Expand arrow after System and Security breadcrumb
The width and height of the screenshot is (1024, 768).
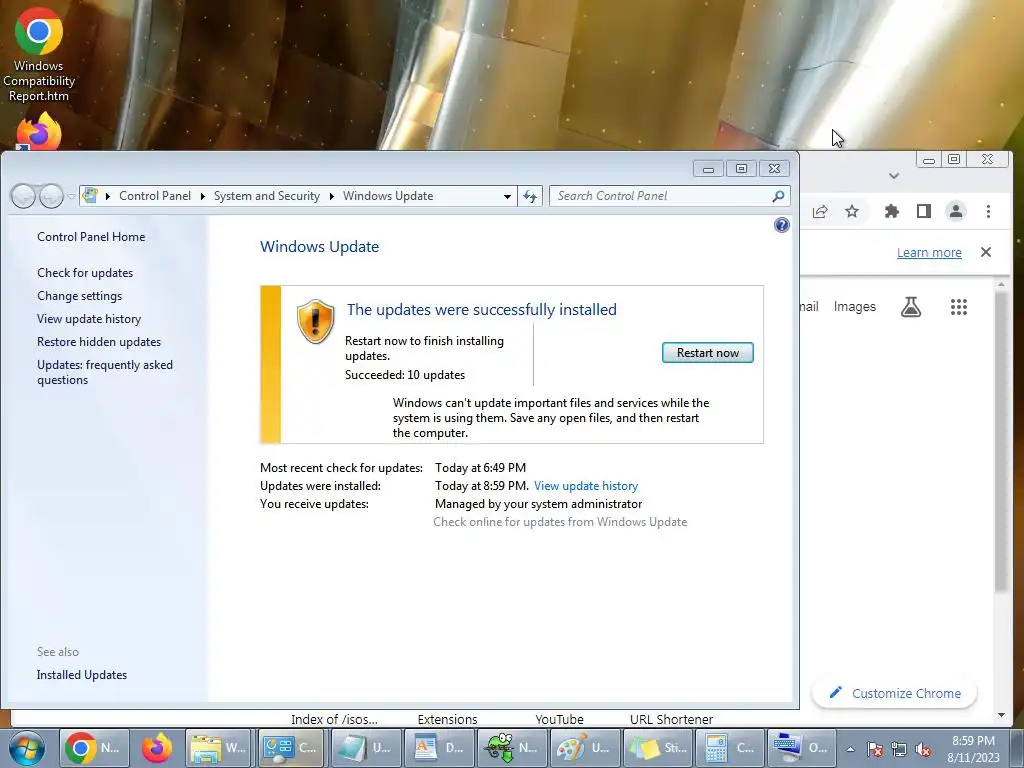coord(332,196)
